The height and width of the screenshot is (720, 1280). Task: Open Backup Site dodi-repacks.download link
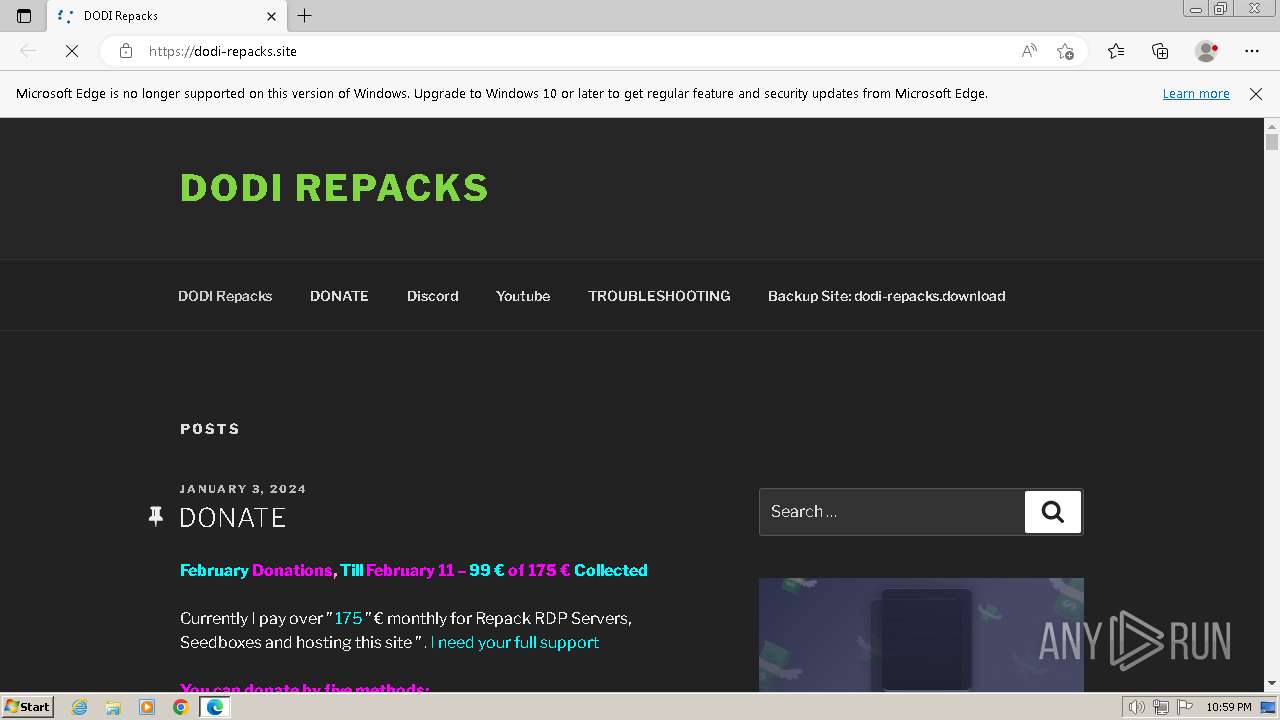[887, 296]
